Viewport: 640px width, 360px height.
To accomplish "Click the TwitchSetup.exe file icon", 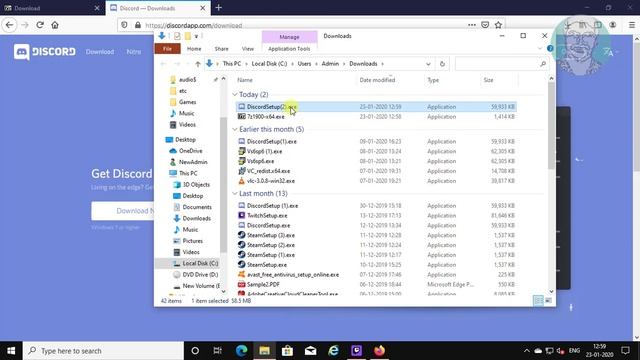I will click(242, 216).
